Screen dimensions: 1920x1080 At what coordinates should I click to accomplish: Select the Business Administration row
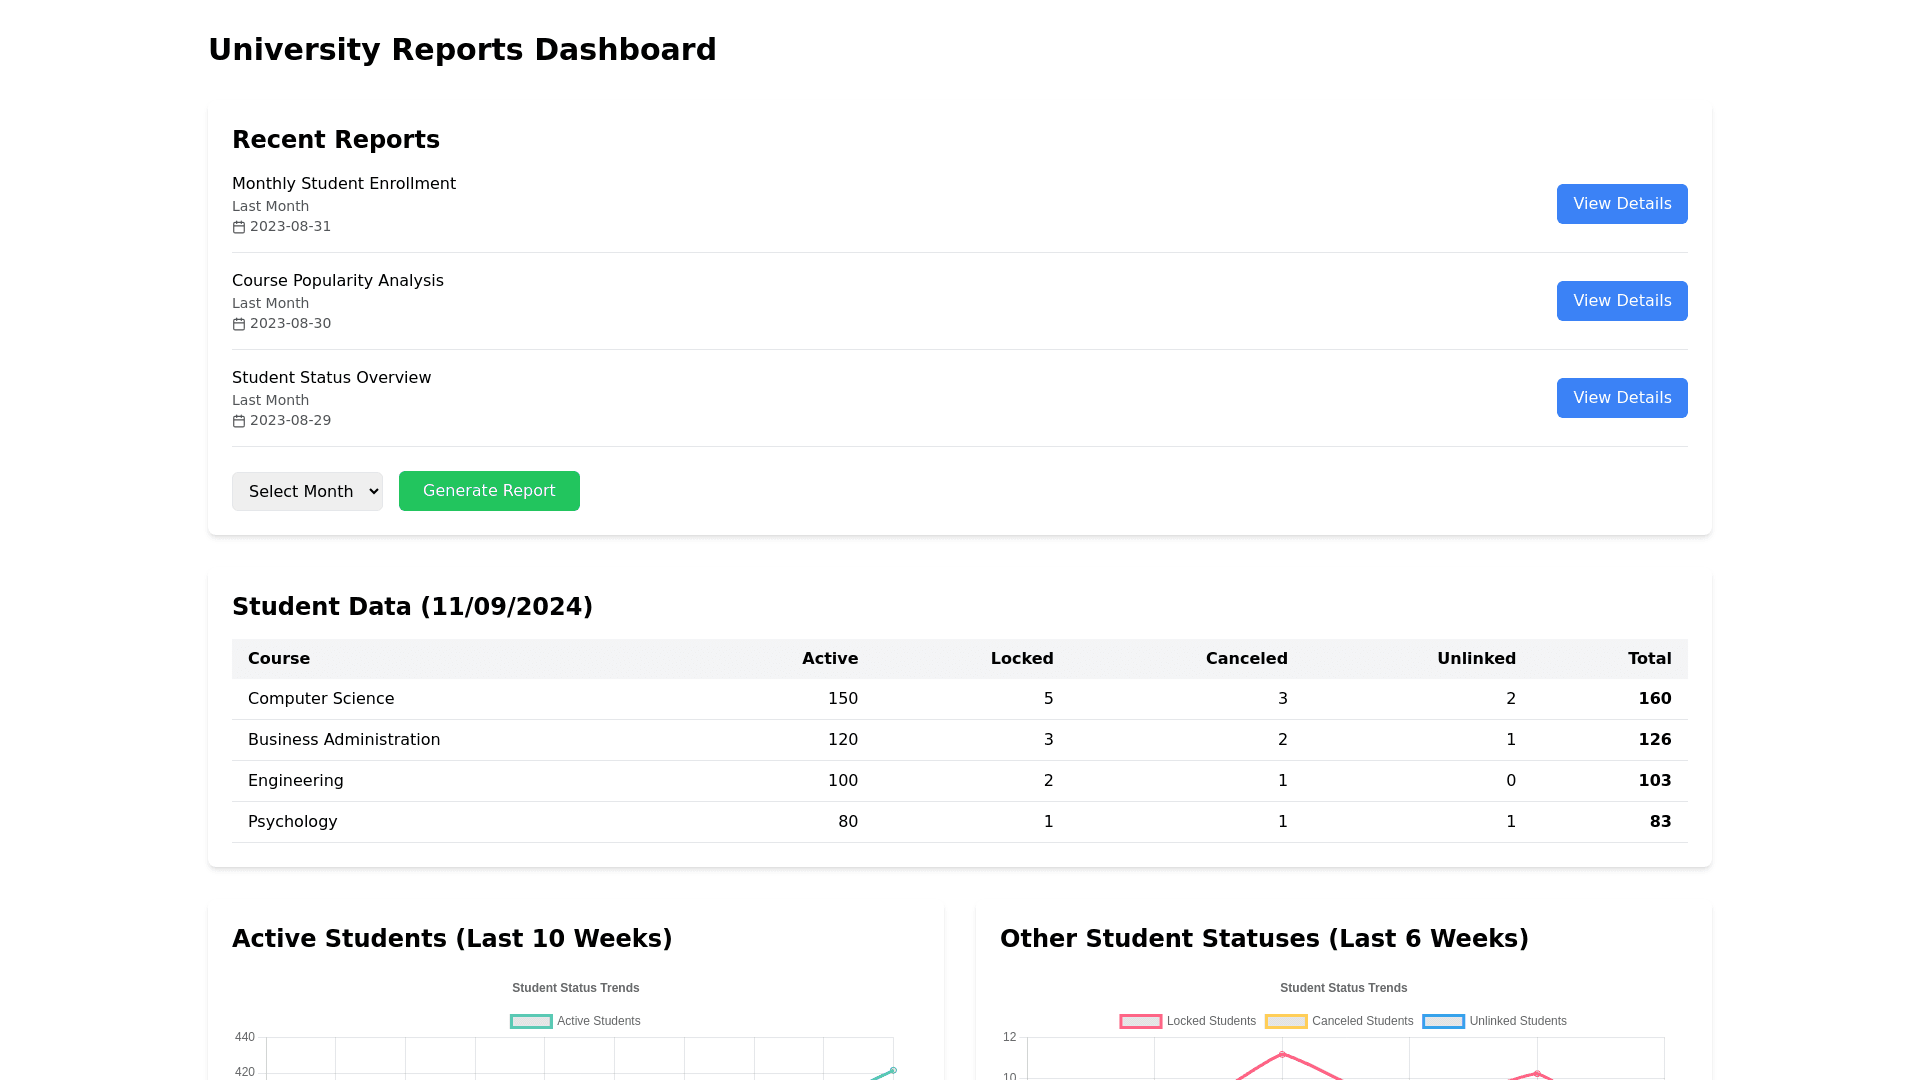344,740
